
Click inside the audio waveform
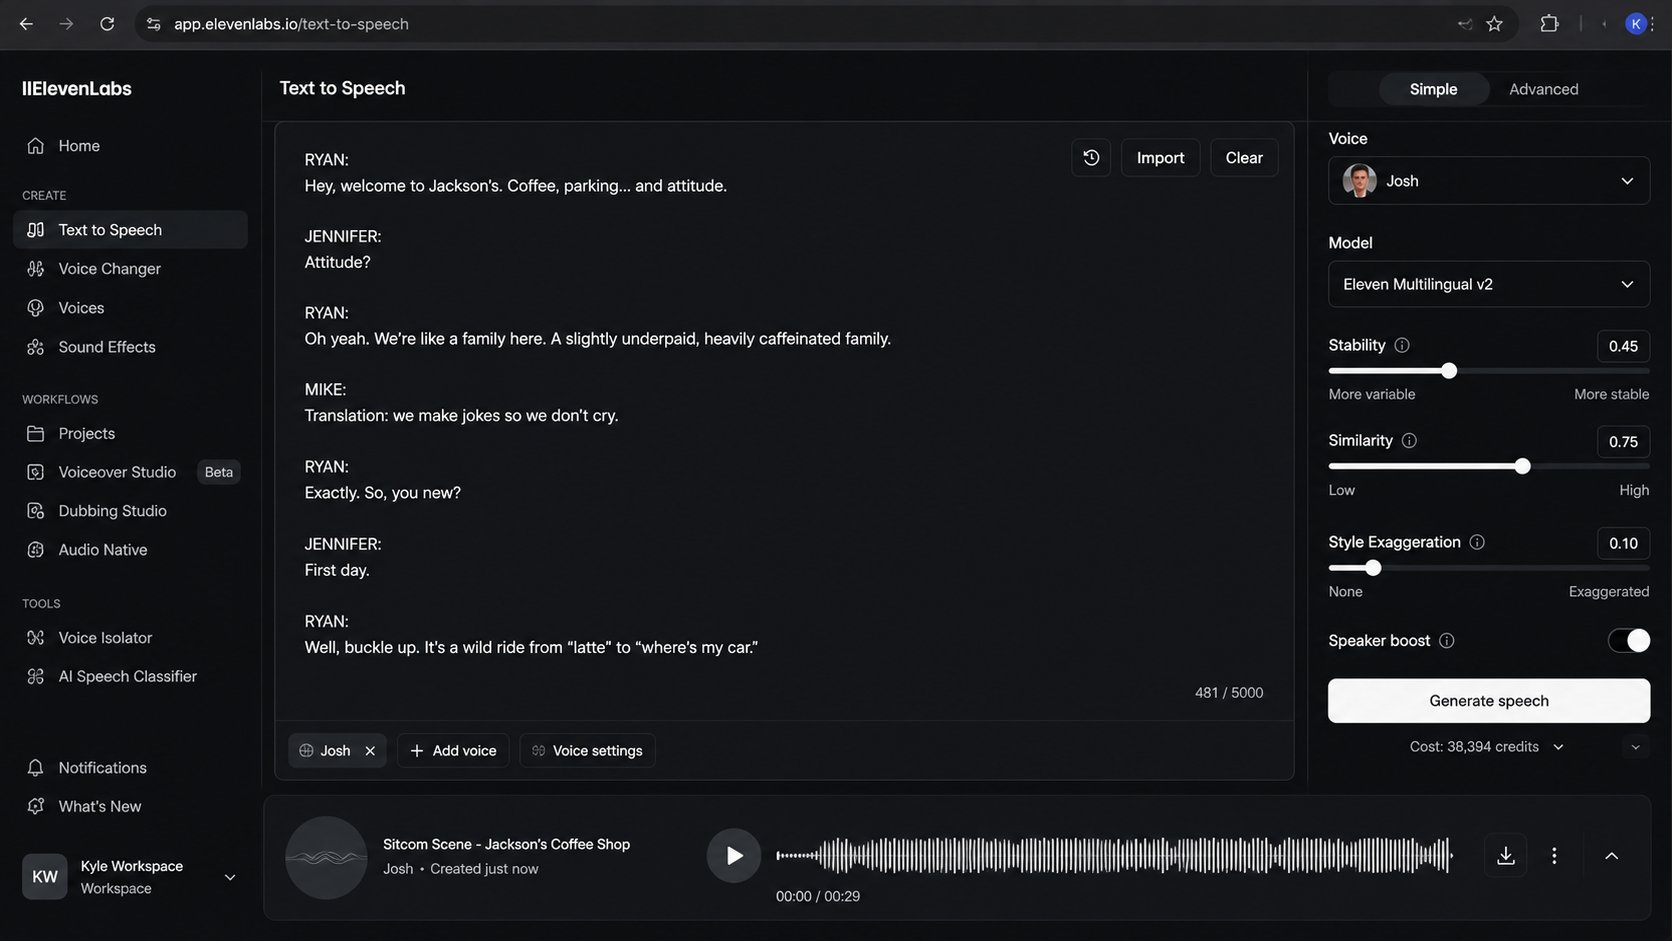pos(1114,856)
